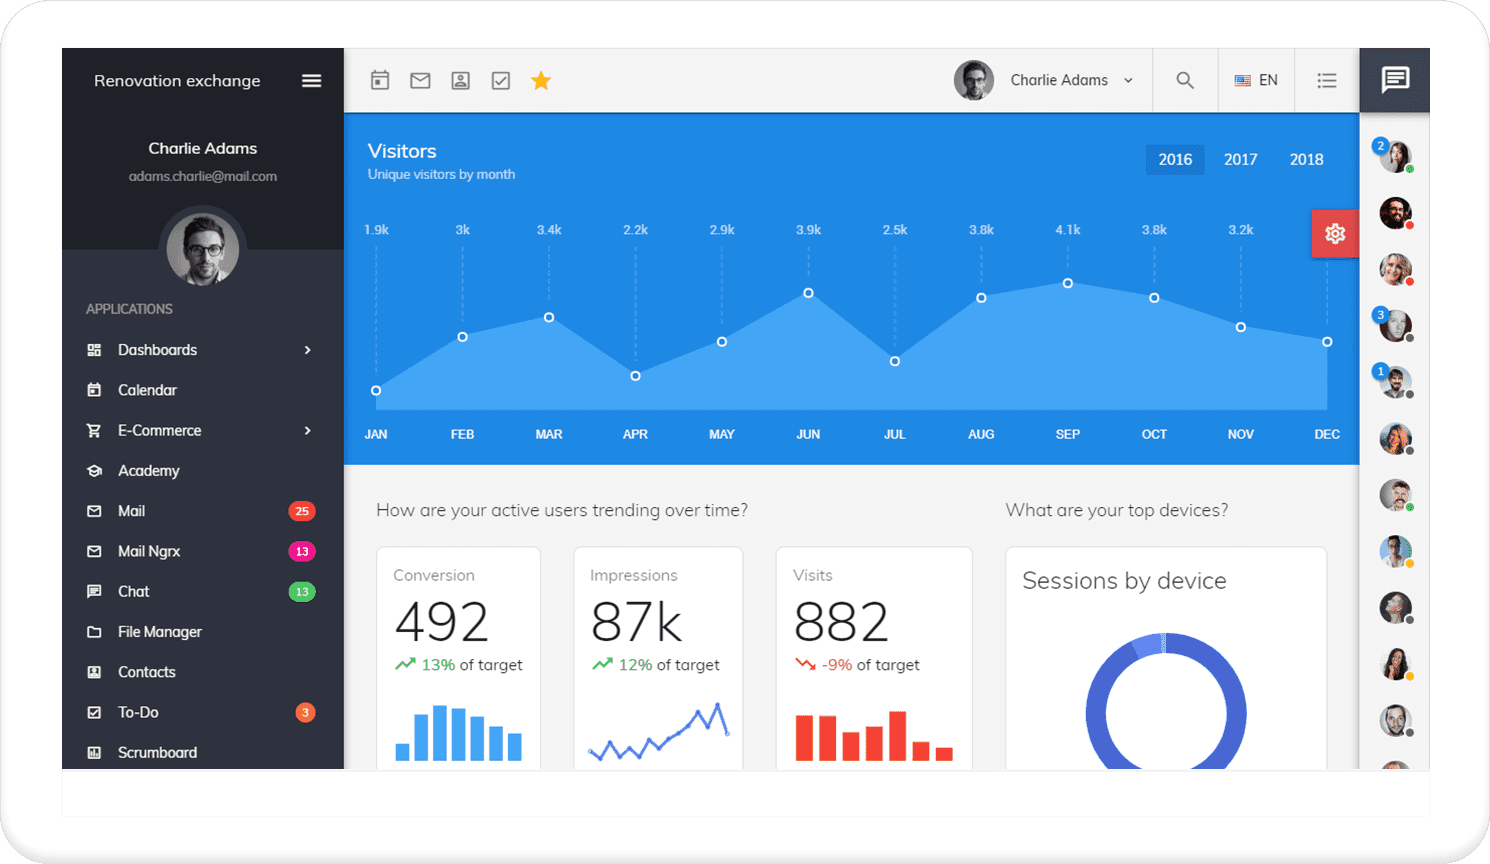
Task: Switch the Visitors chart to 2016
Action: pos(1175,159)
